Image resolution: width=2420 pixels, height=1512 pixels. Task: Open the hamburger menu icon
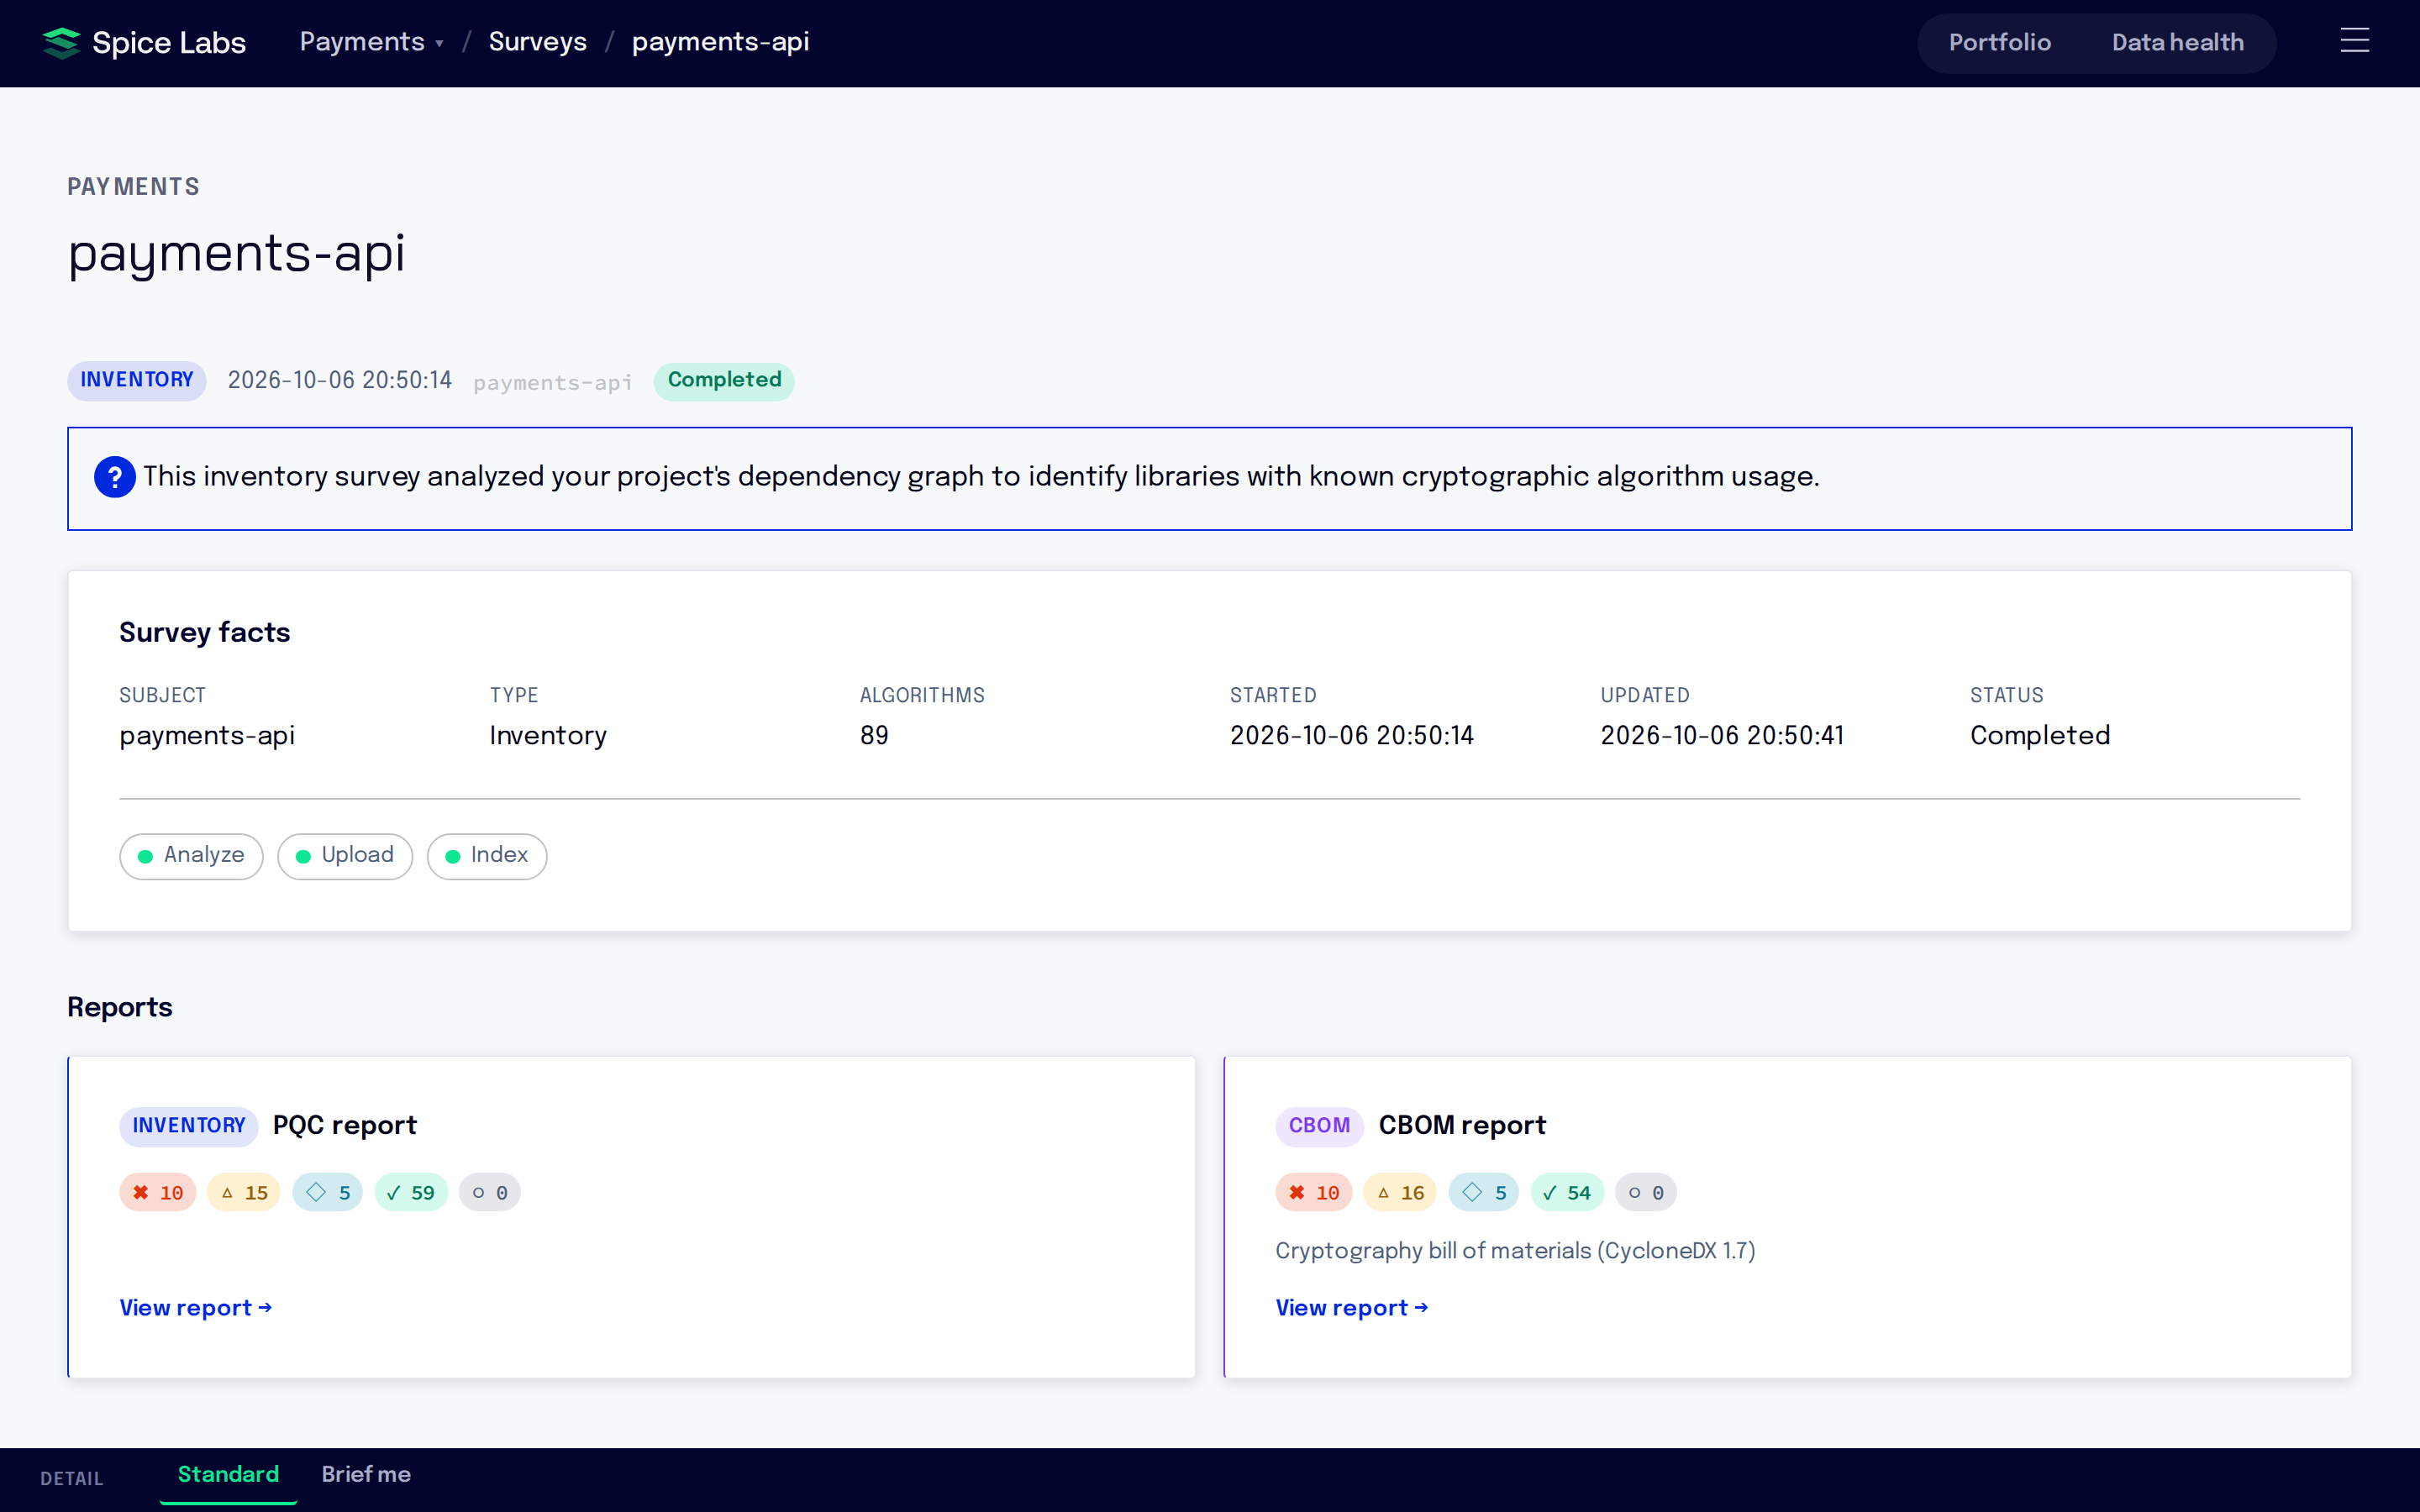tap(2354, 41)
